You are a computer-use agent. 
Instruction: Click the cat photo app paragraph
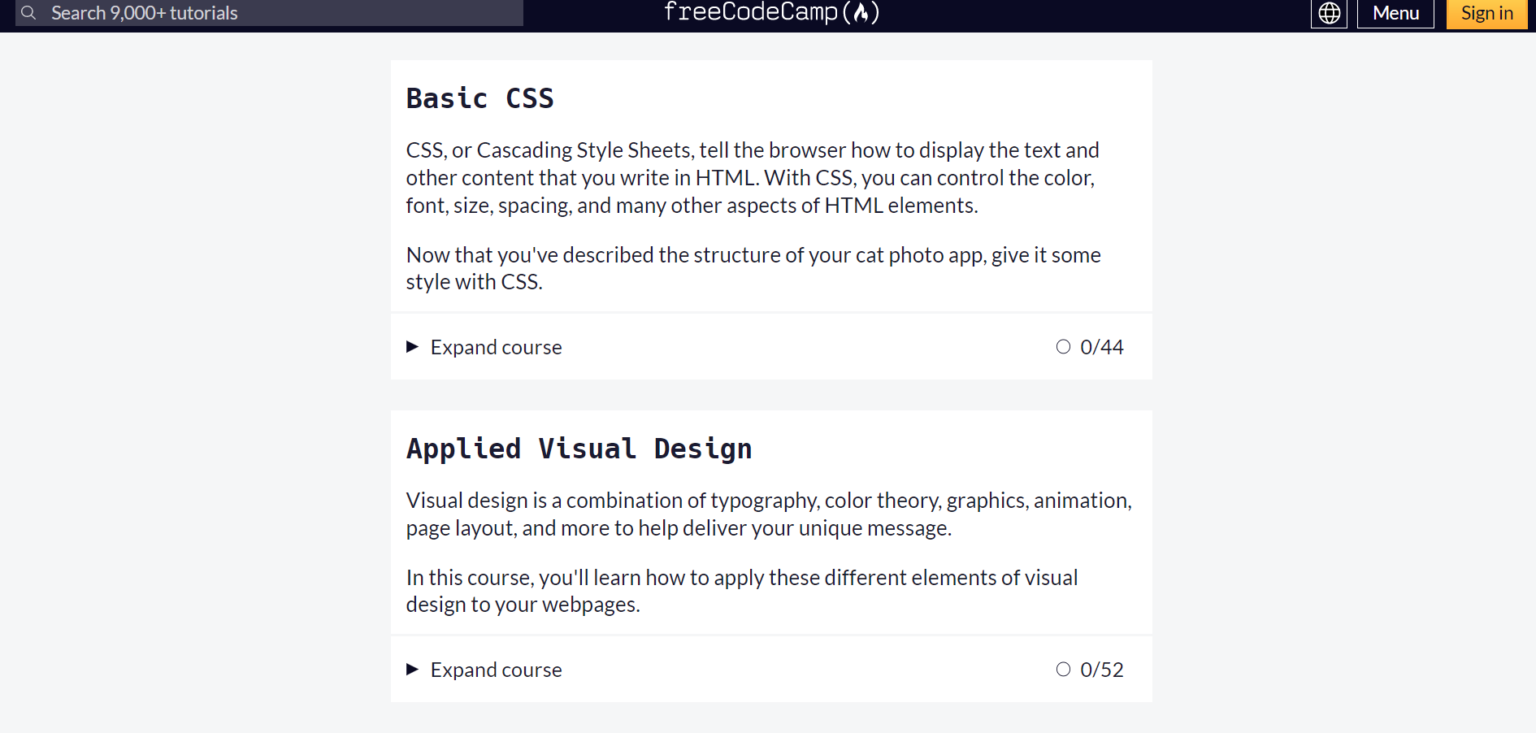tap(752, 268)
